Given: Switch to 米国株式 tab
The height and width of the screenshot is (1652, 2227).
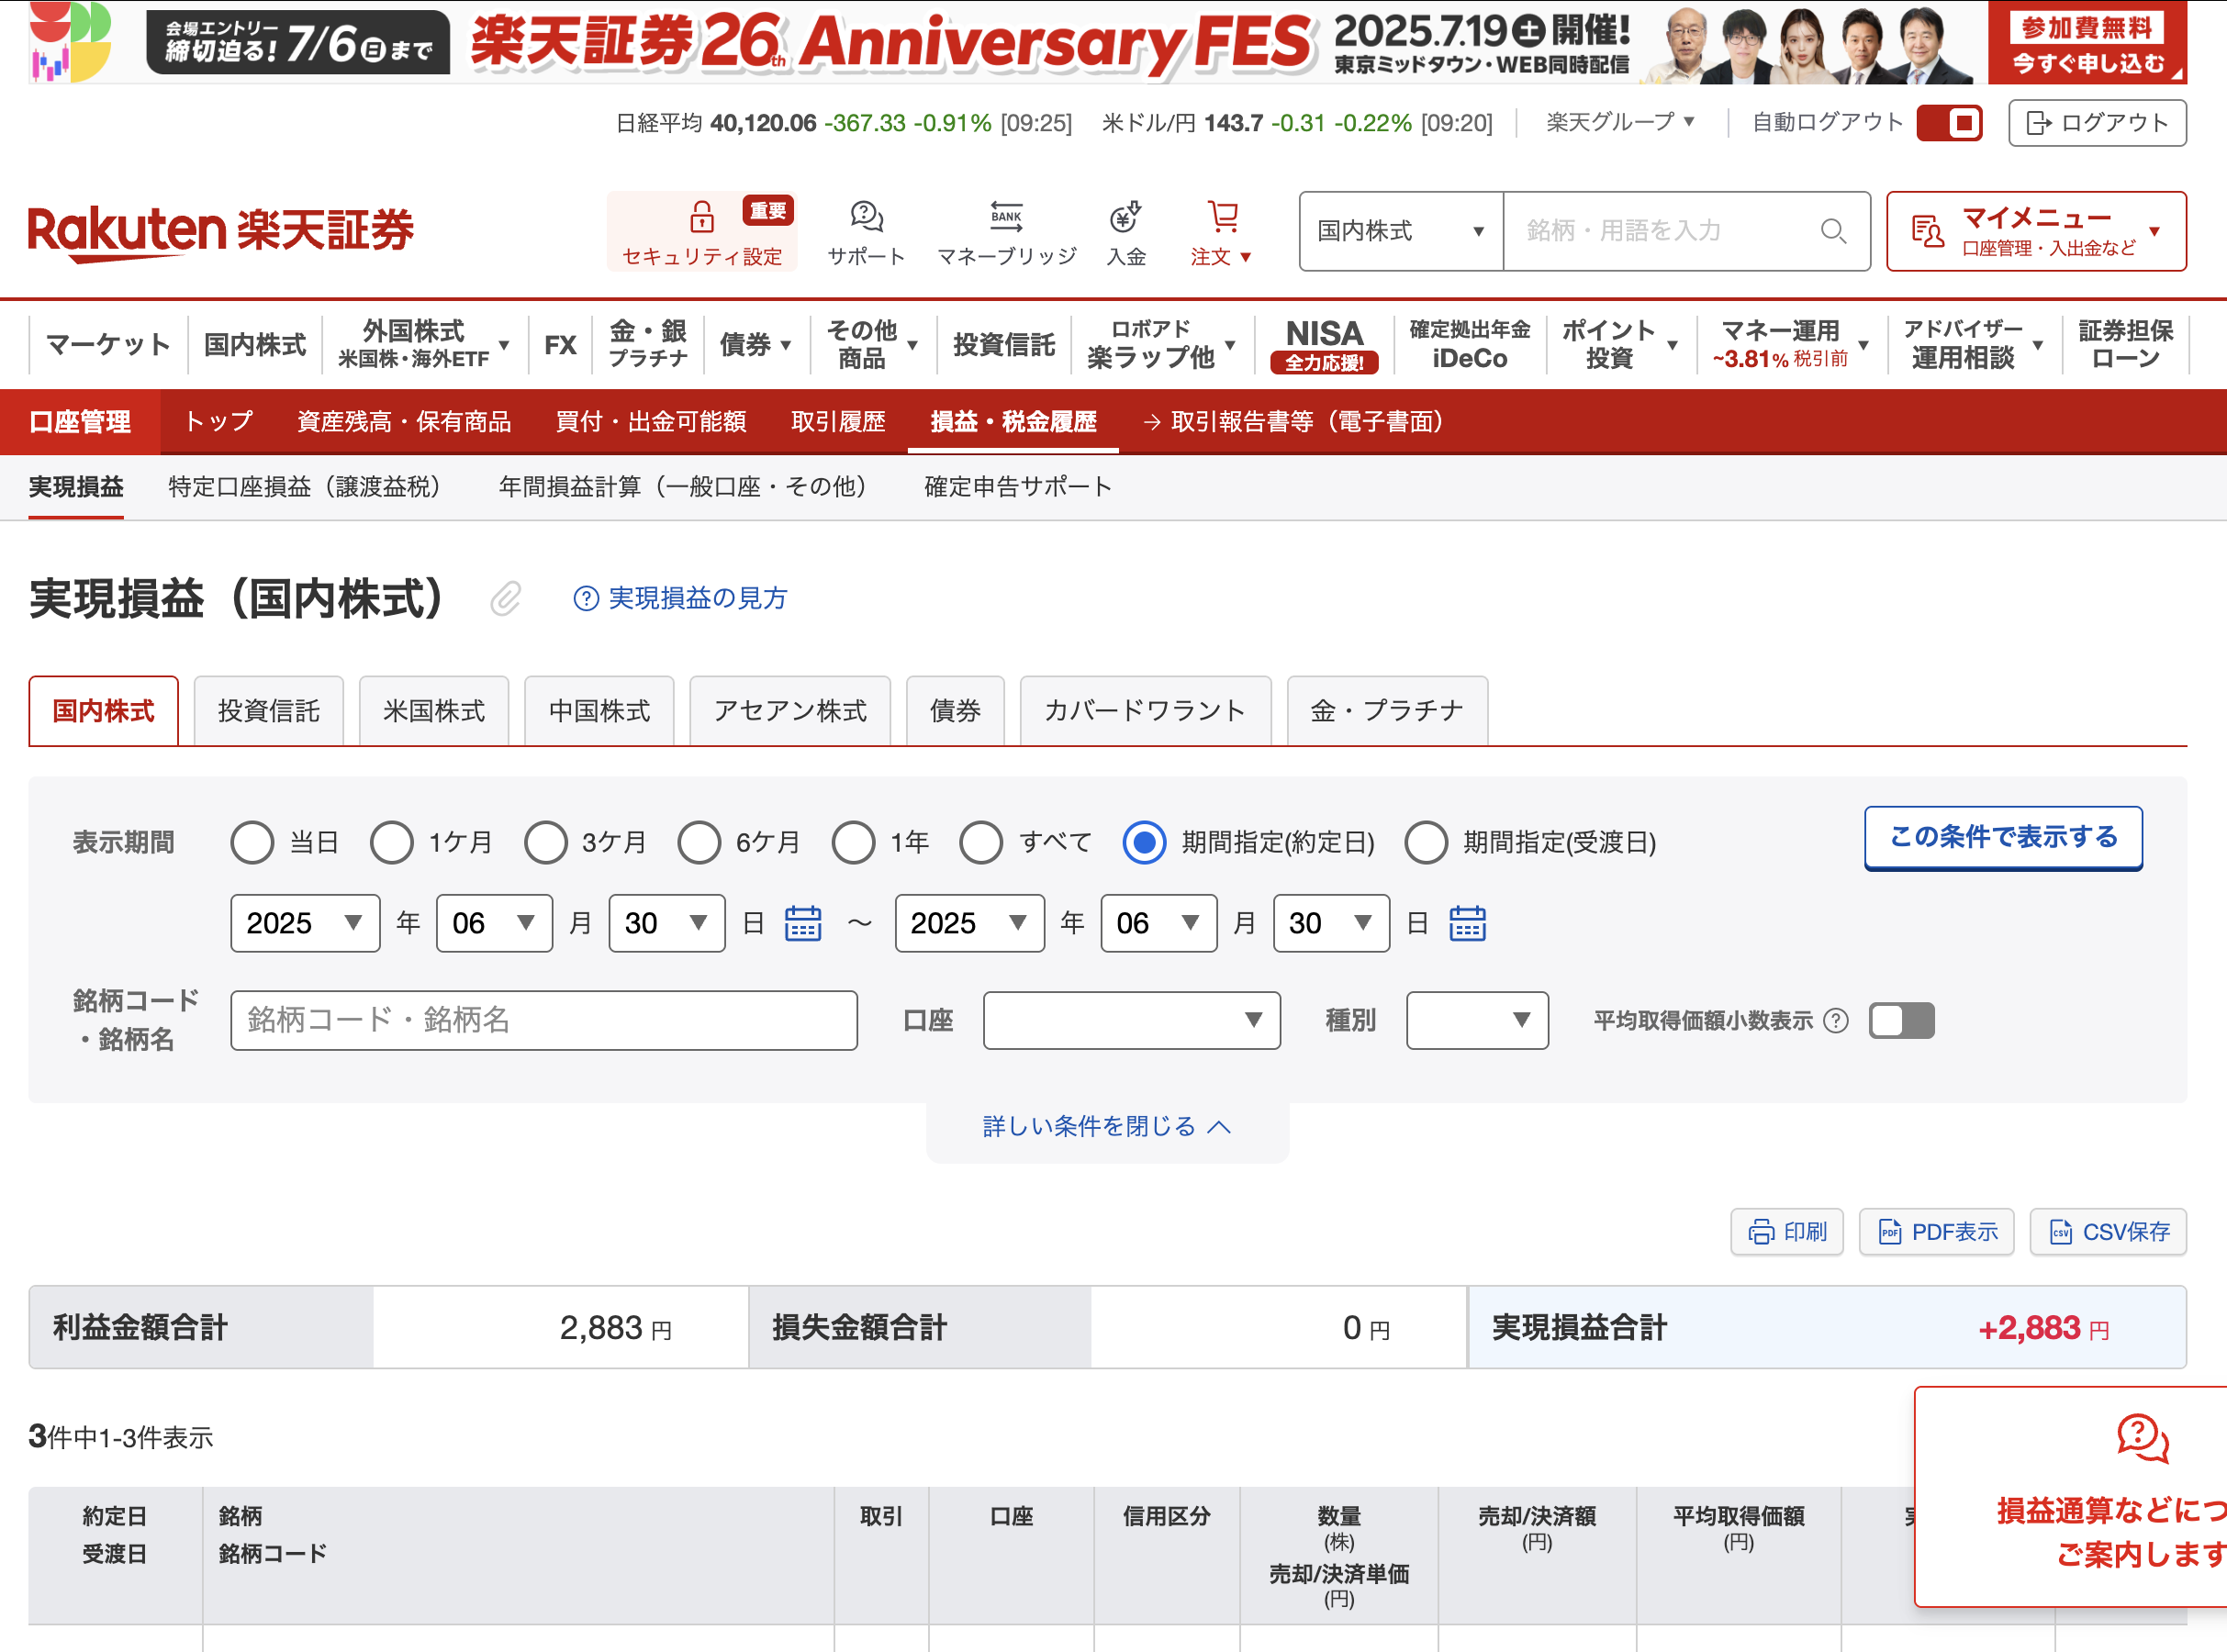Looking at the screenshot, I should pos(433,711).
